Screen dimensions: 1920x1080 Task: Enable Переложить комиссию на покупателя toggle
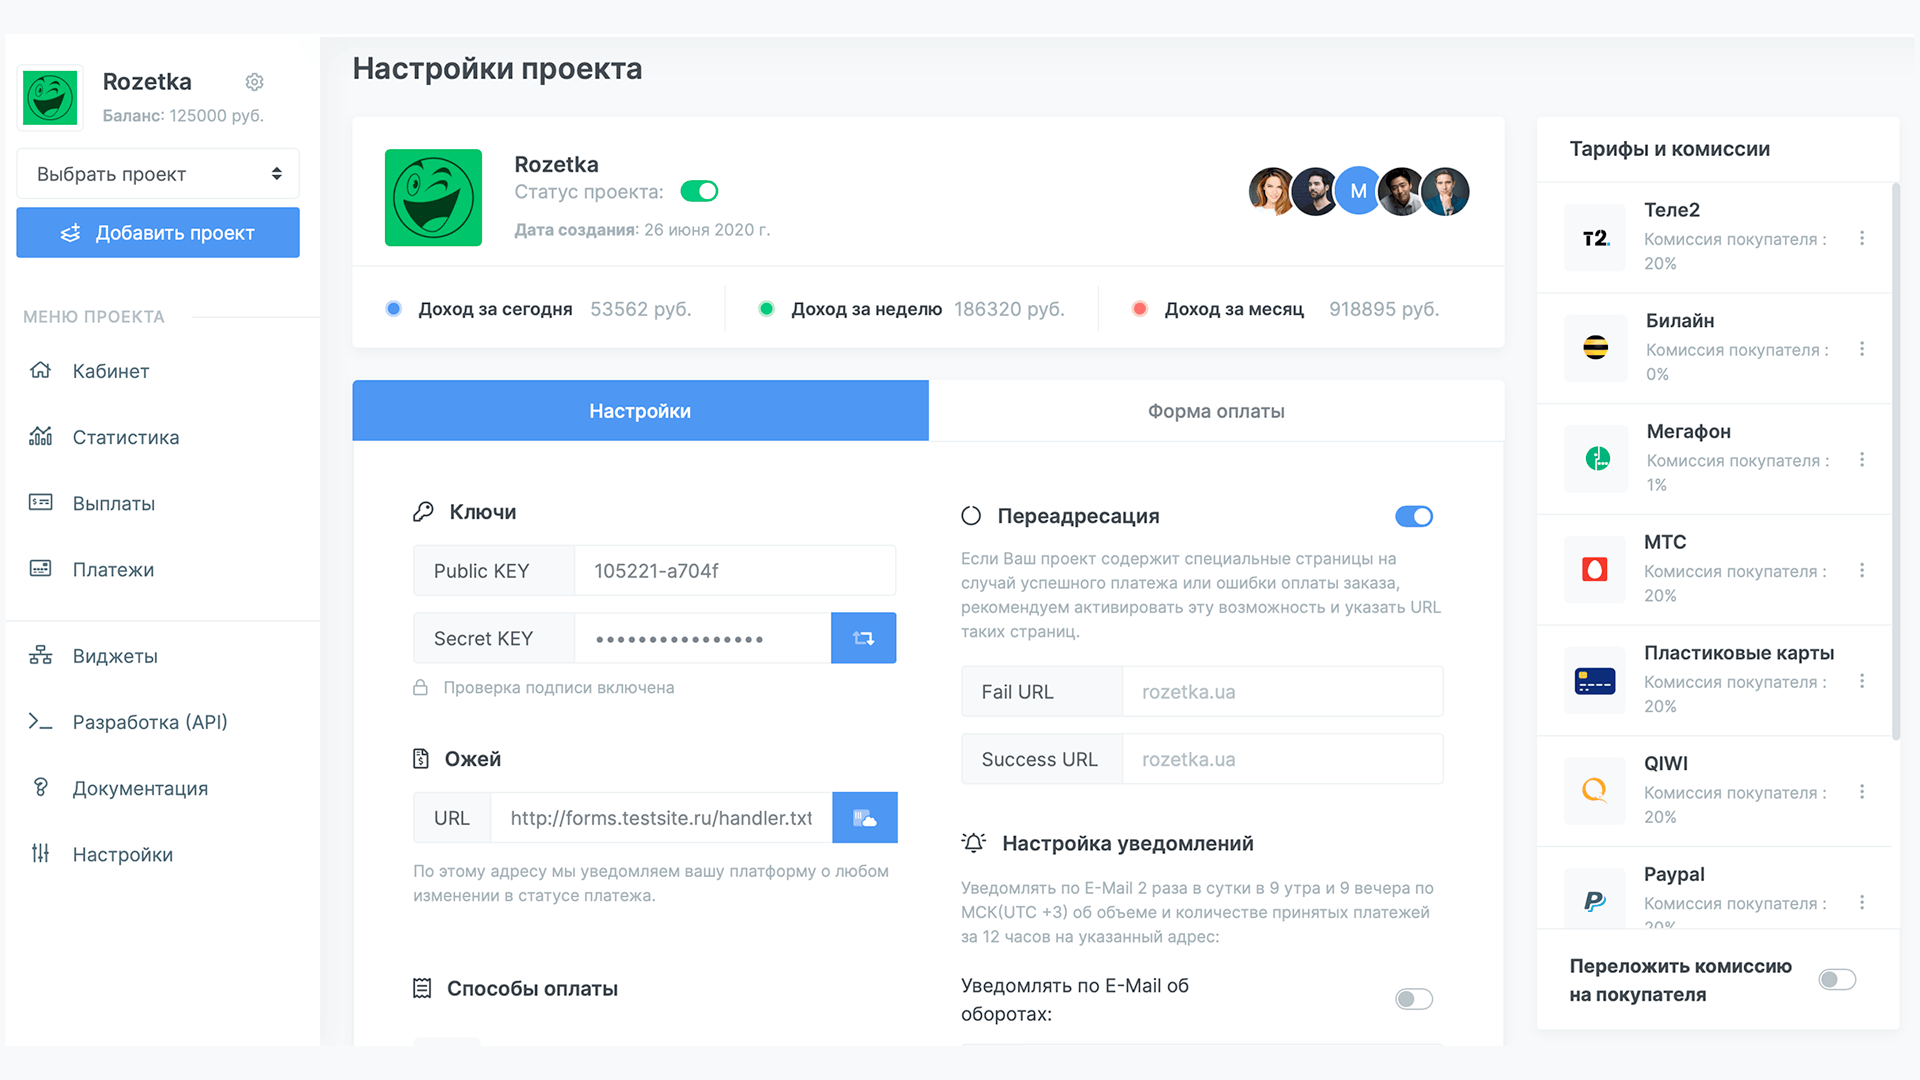point(1837,979)
